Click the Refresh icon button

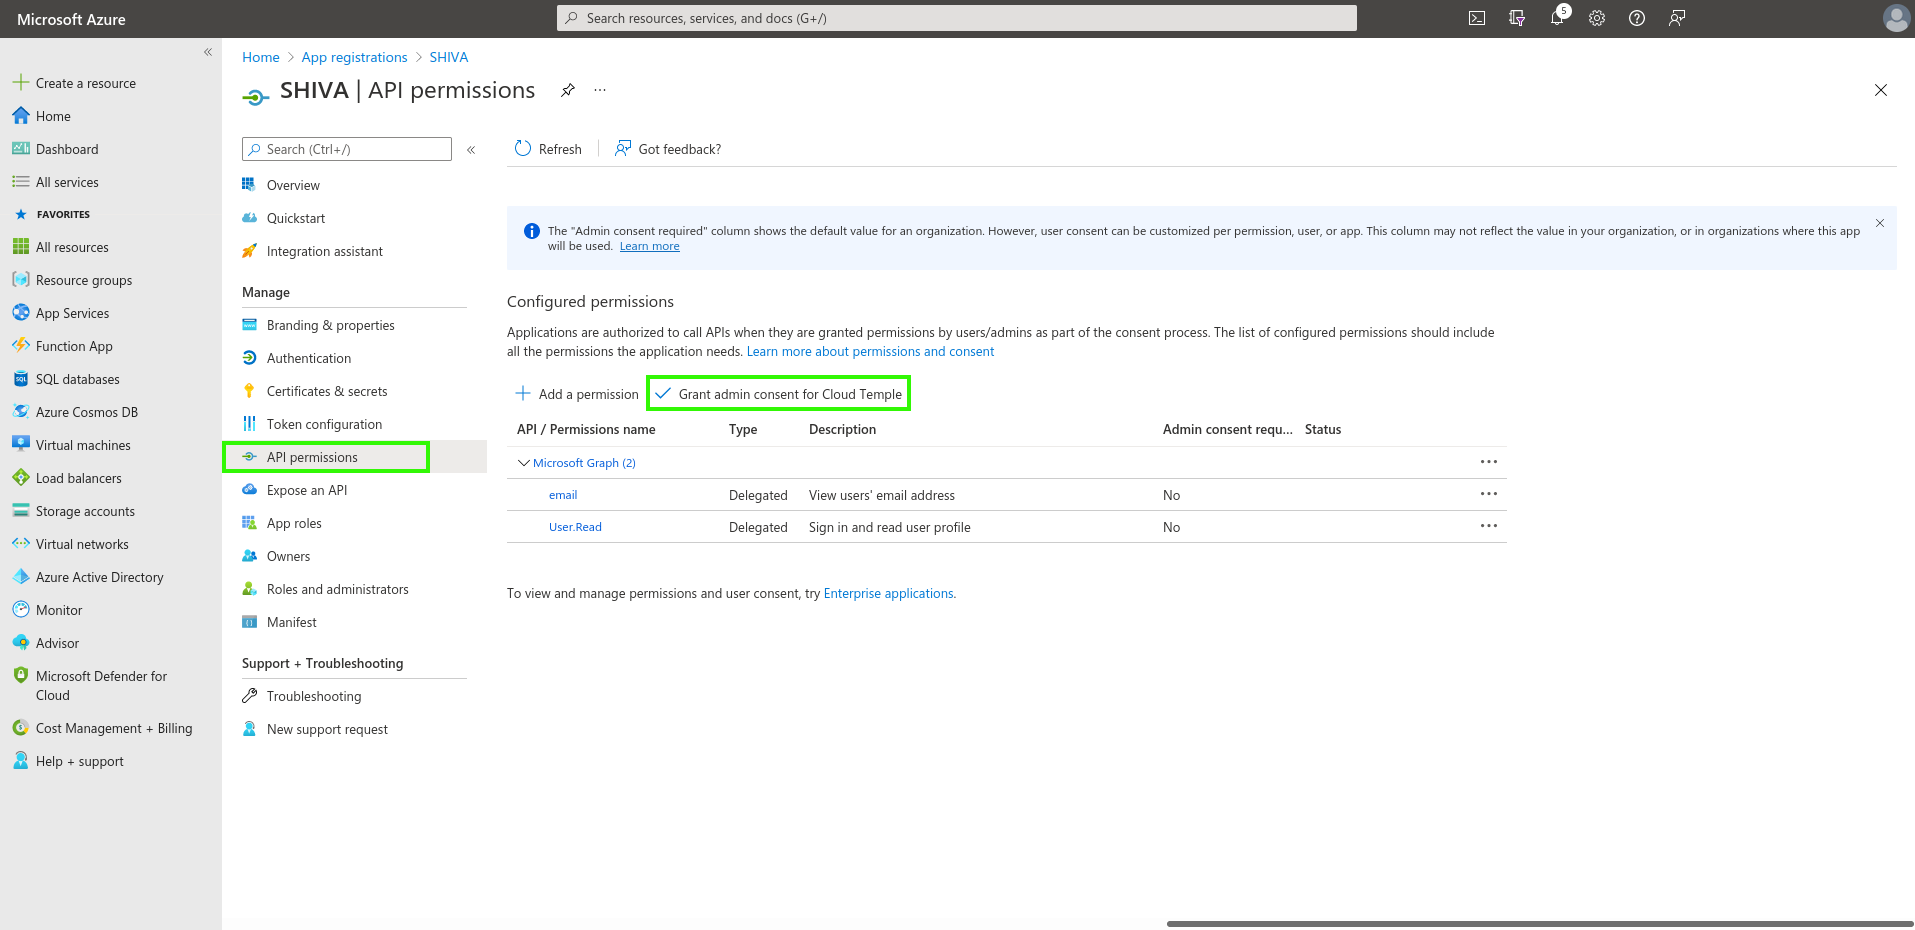coord(523,149)
